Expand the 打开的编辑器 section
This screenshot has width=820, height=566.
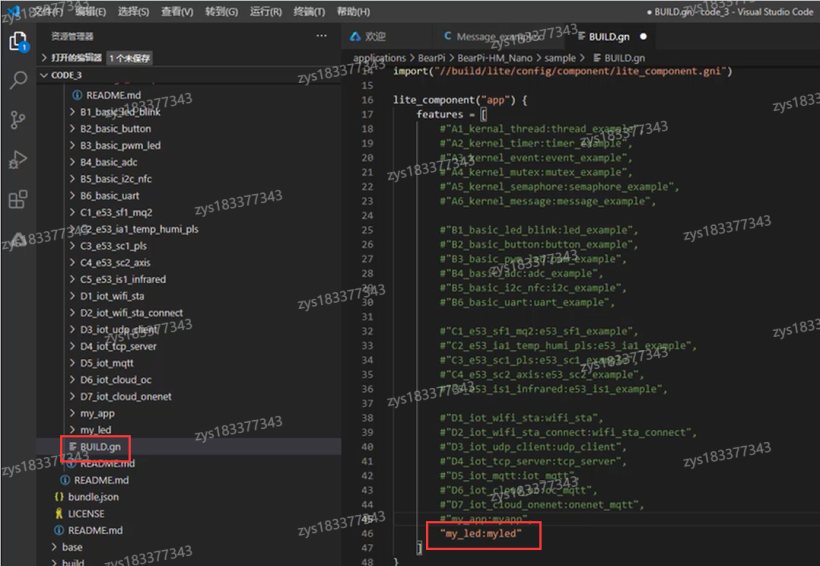pos(77,58)
